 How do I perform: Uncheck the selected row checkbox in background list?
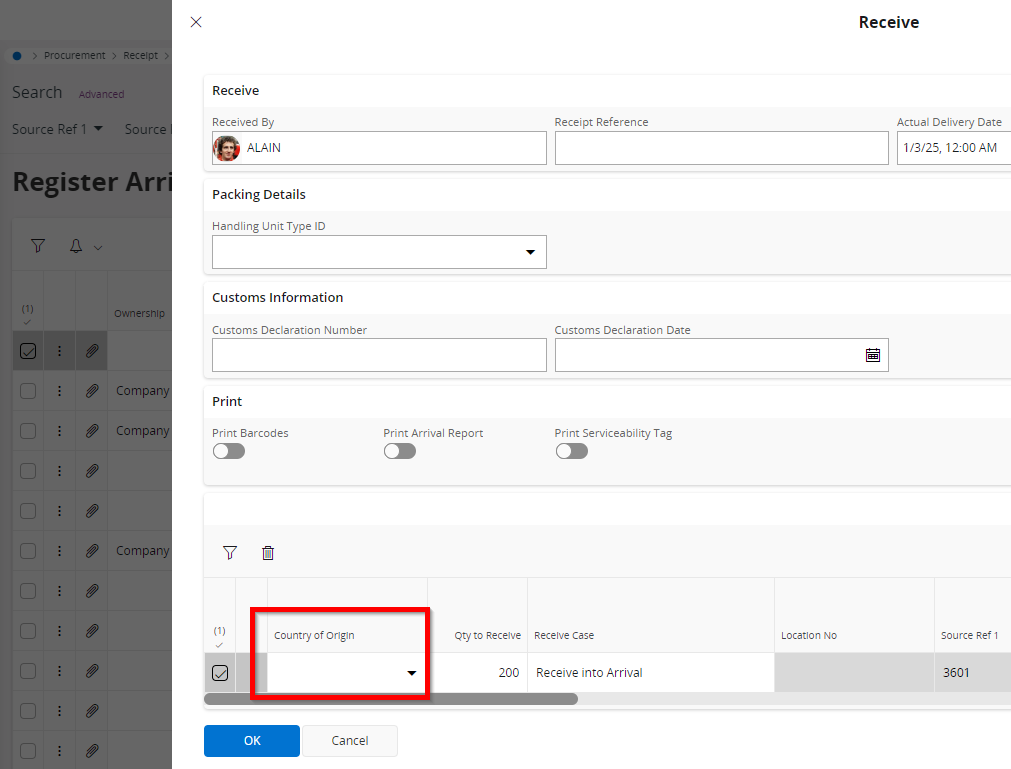pyautogui.click(x=28, y=351)
